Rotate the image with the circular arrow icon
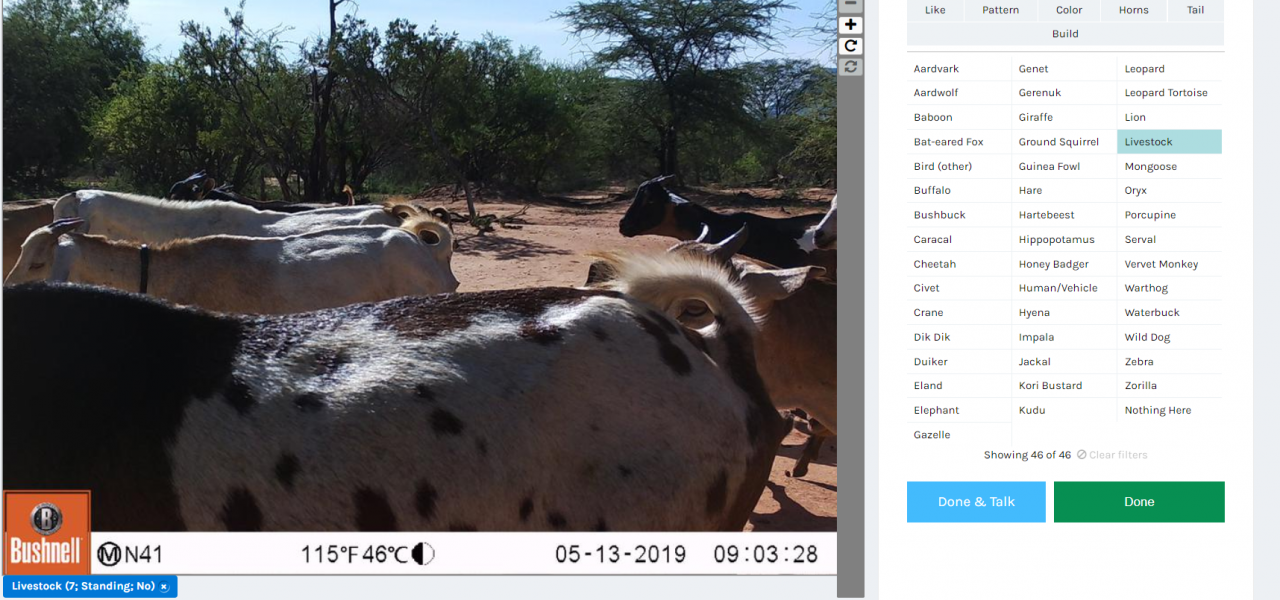 pyautogui.click(x=851, y=46)
